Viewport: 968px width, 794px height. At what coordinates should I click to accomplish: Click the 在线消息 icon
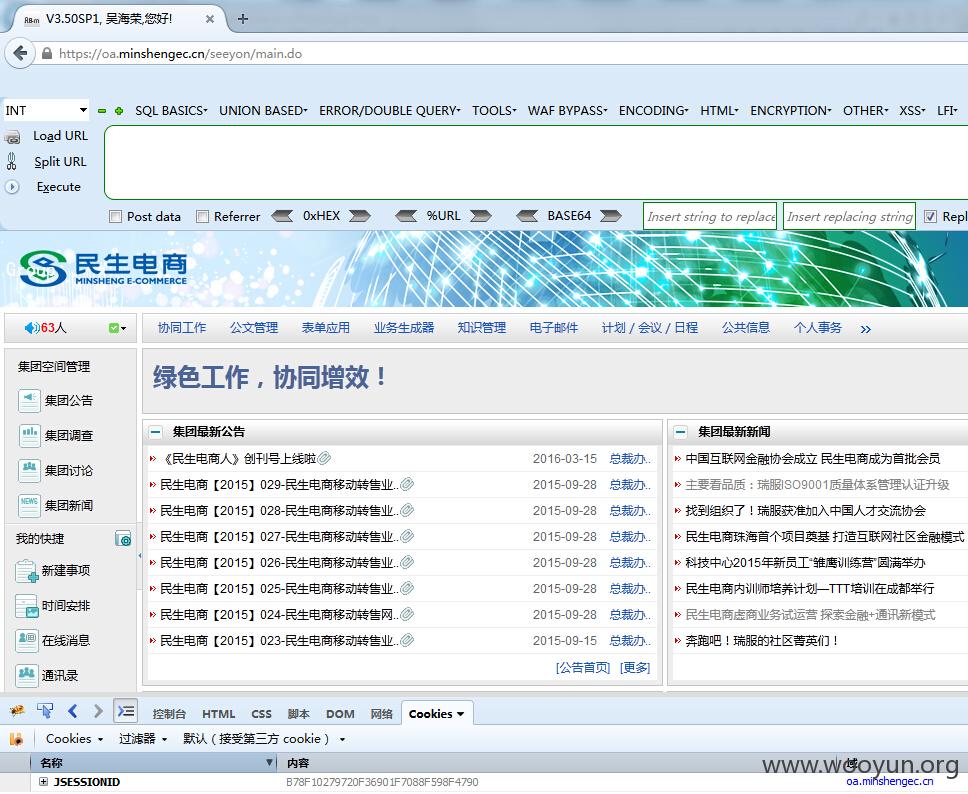click(27, 641)
